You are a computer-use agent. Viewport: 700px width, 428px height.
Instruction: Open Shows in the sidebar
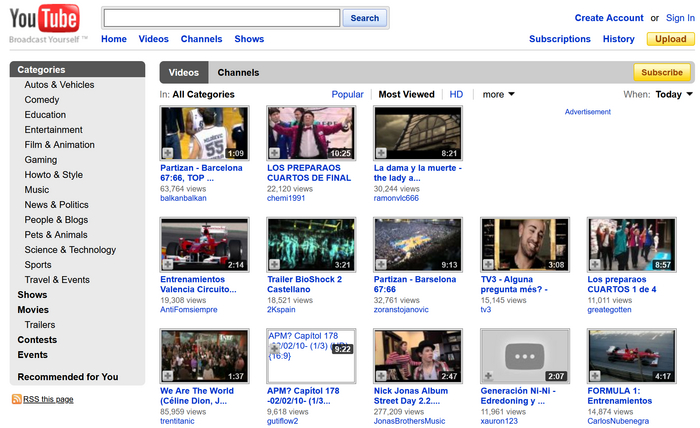tap(32, 295)
